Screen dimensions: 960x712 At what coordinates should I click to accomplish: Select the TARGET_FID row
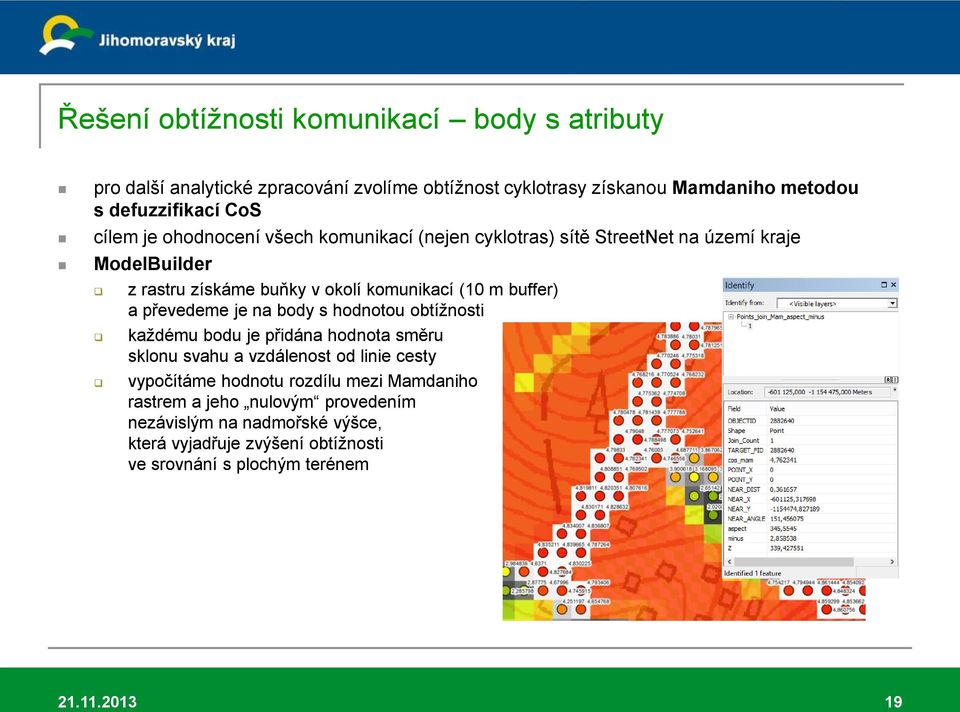click(811, 450)
